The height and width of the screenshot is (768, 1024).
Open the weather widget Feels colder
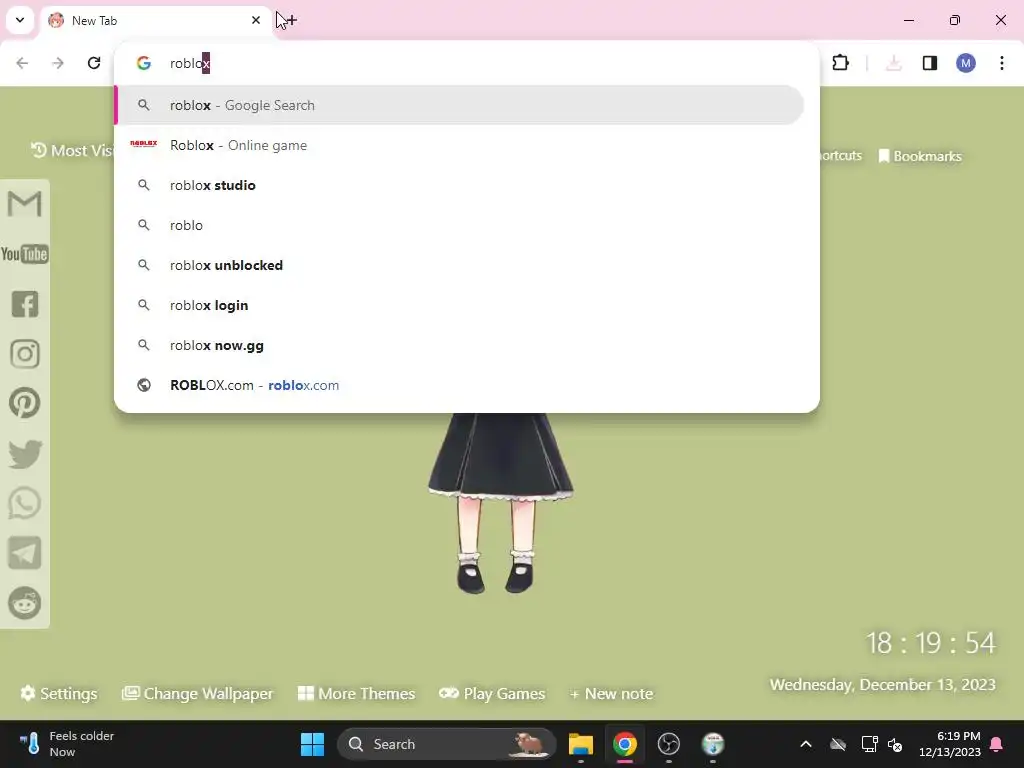(67, 744)
